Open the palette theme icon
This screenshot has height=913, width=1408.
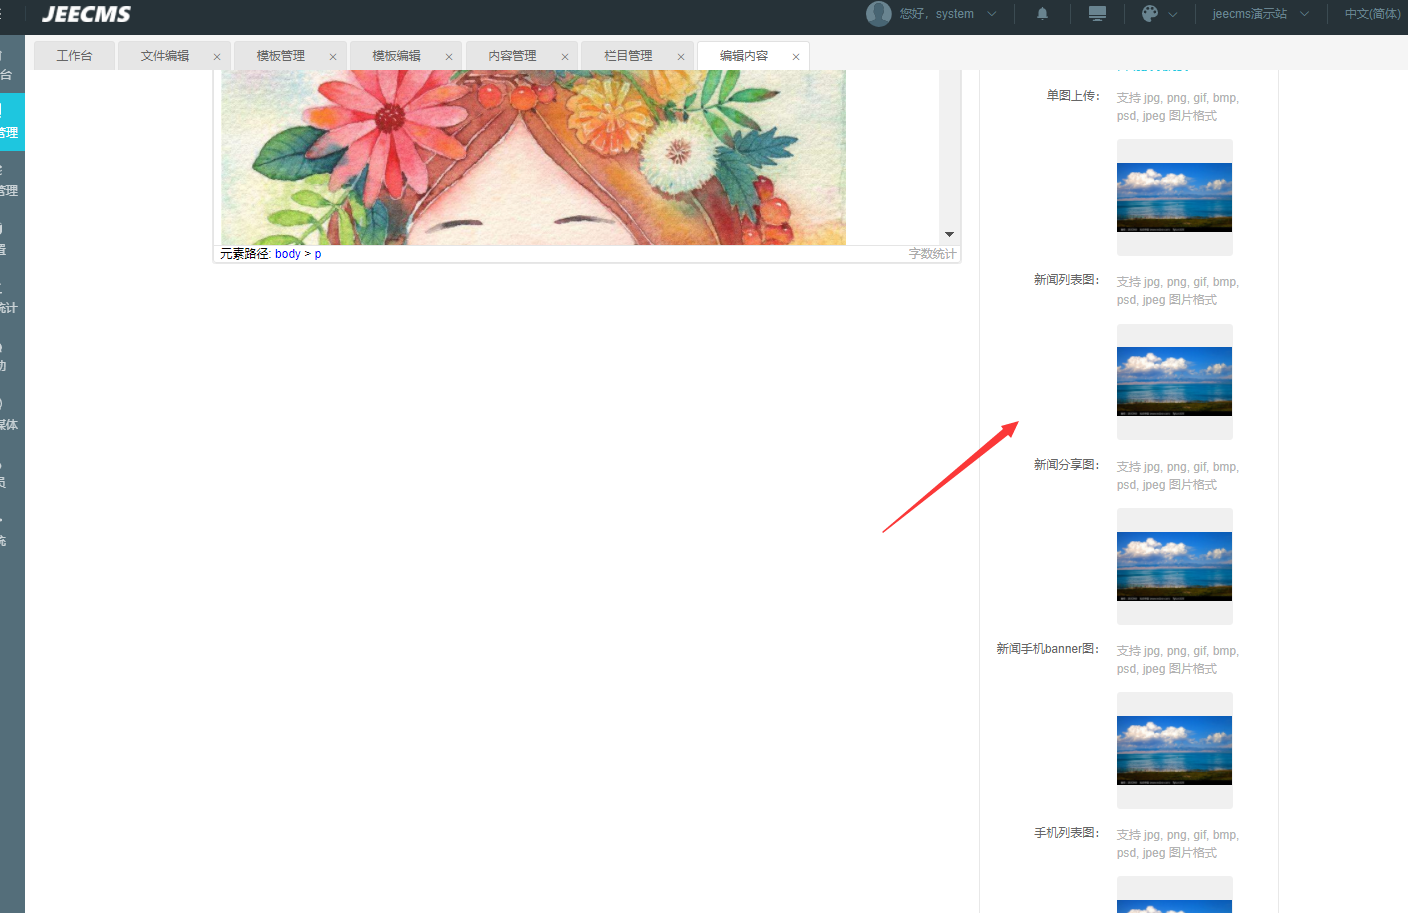tap(1150, 14)
